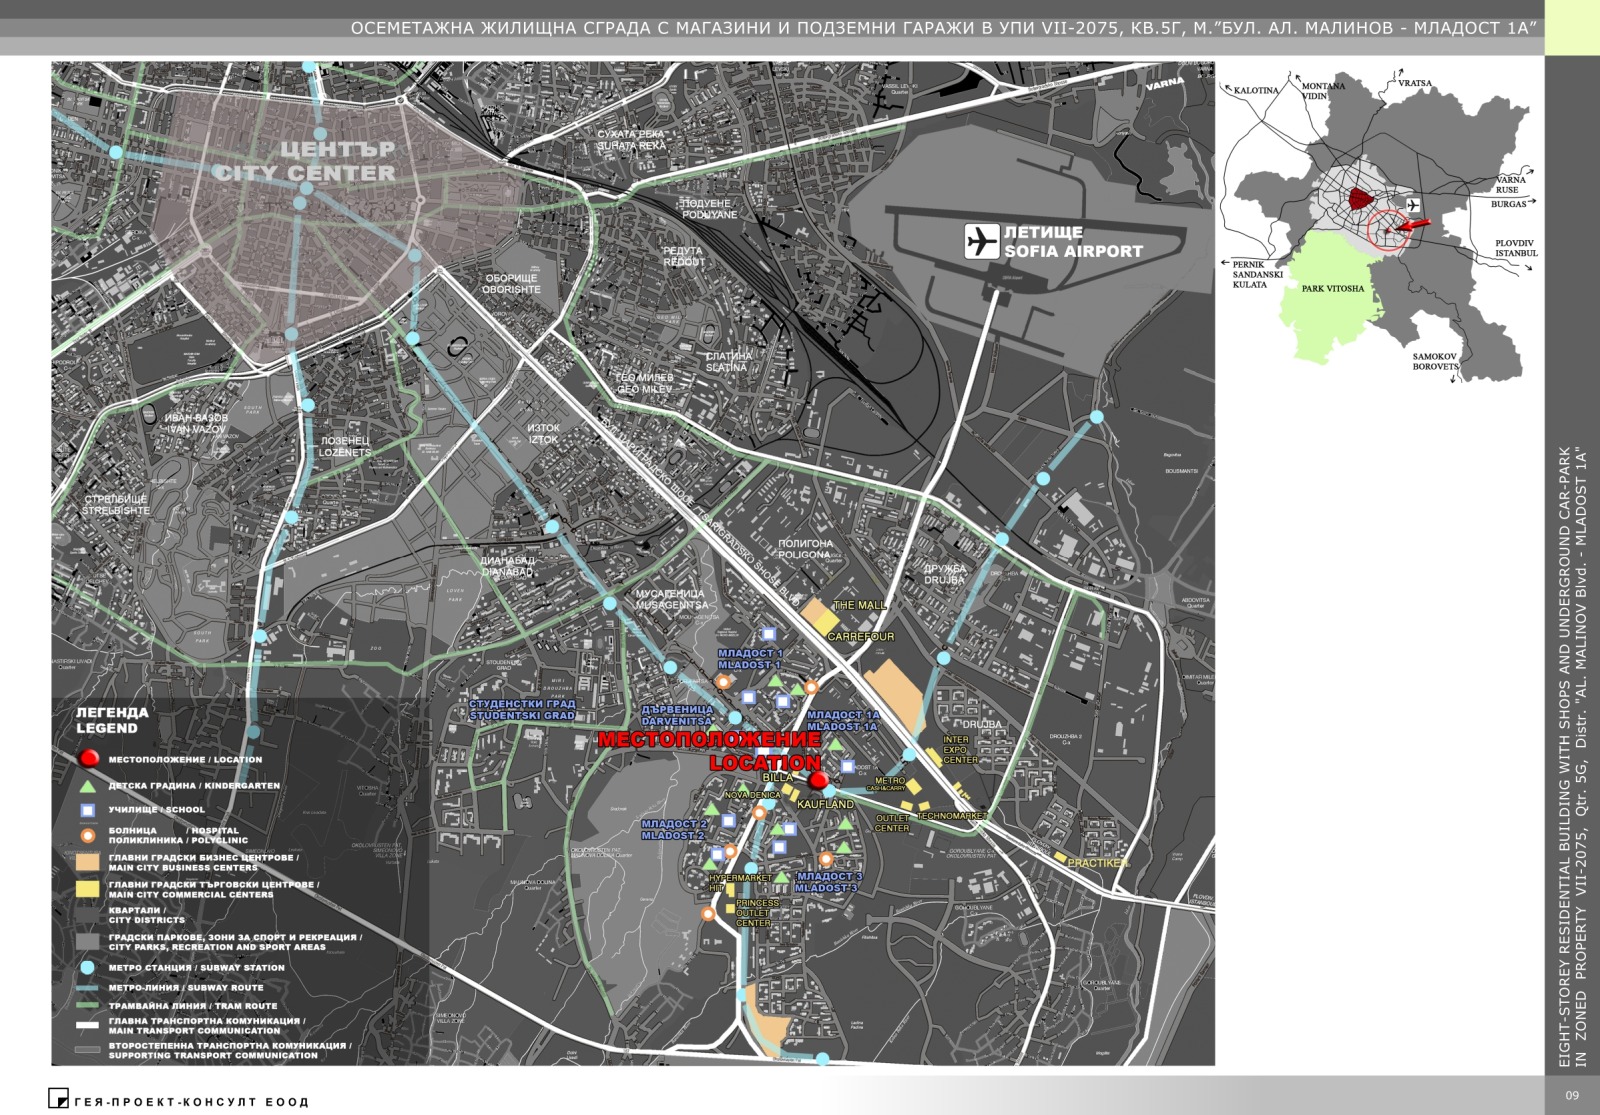1600x1115 pixels.
Task: Click the orange hospital circle in legend
Action: [x=88, y=835]
